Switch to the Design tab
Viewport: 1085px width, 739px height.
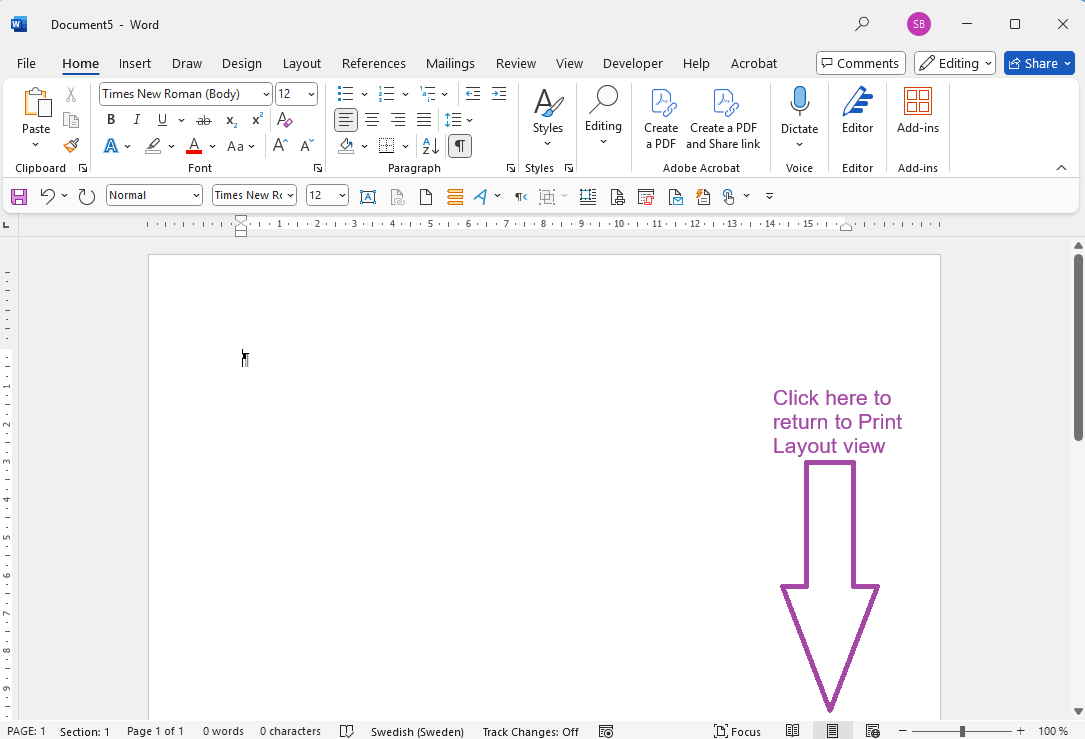tap(241, 63)
